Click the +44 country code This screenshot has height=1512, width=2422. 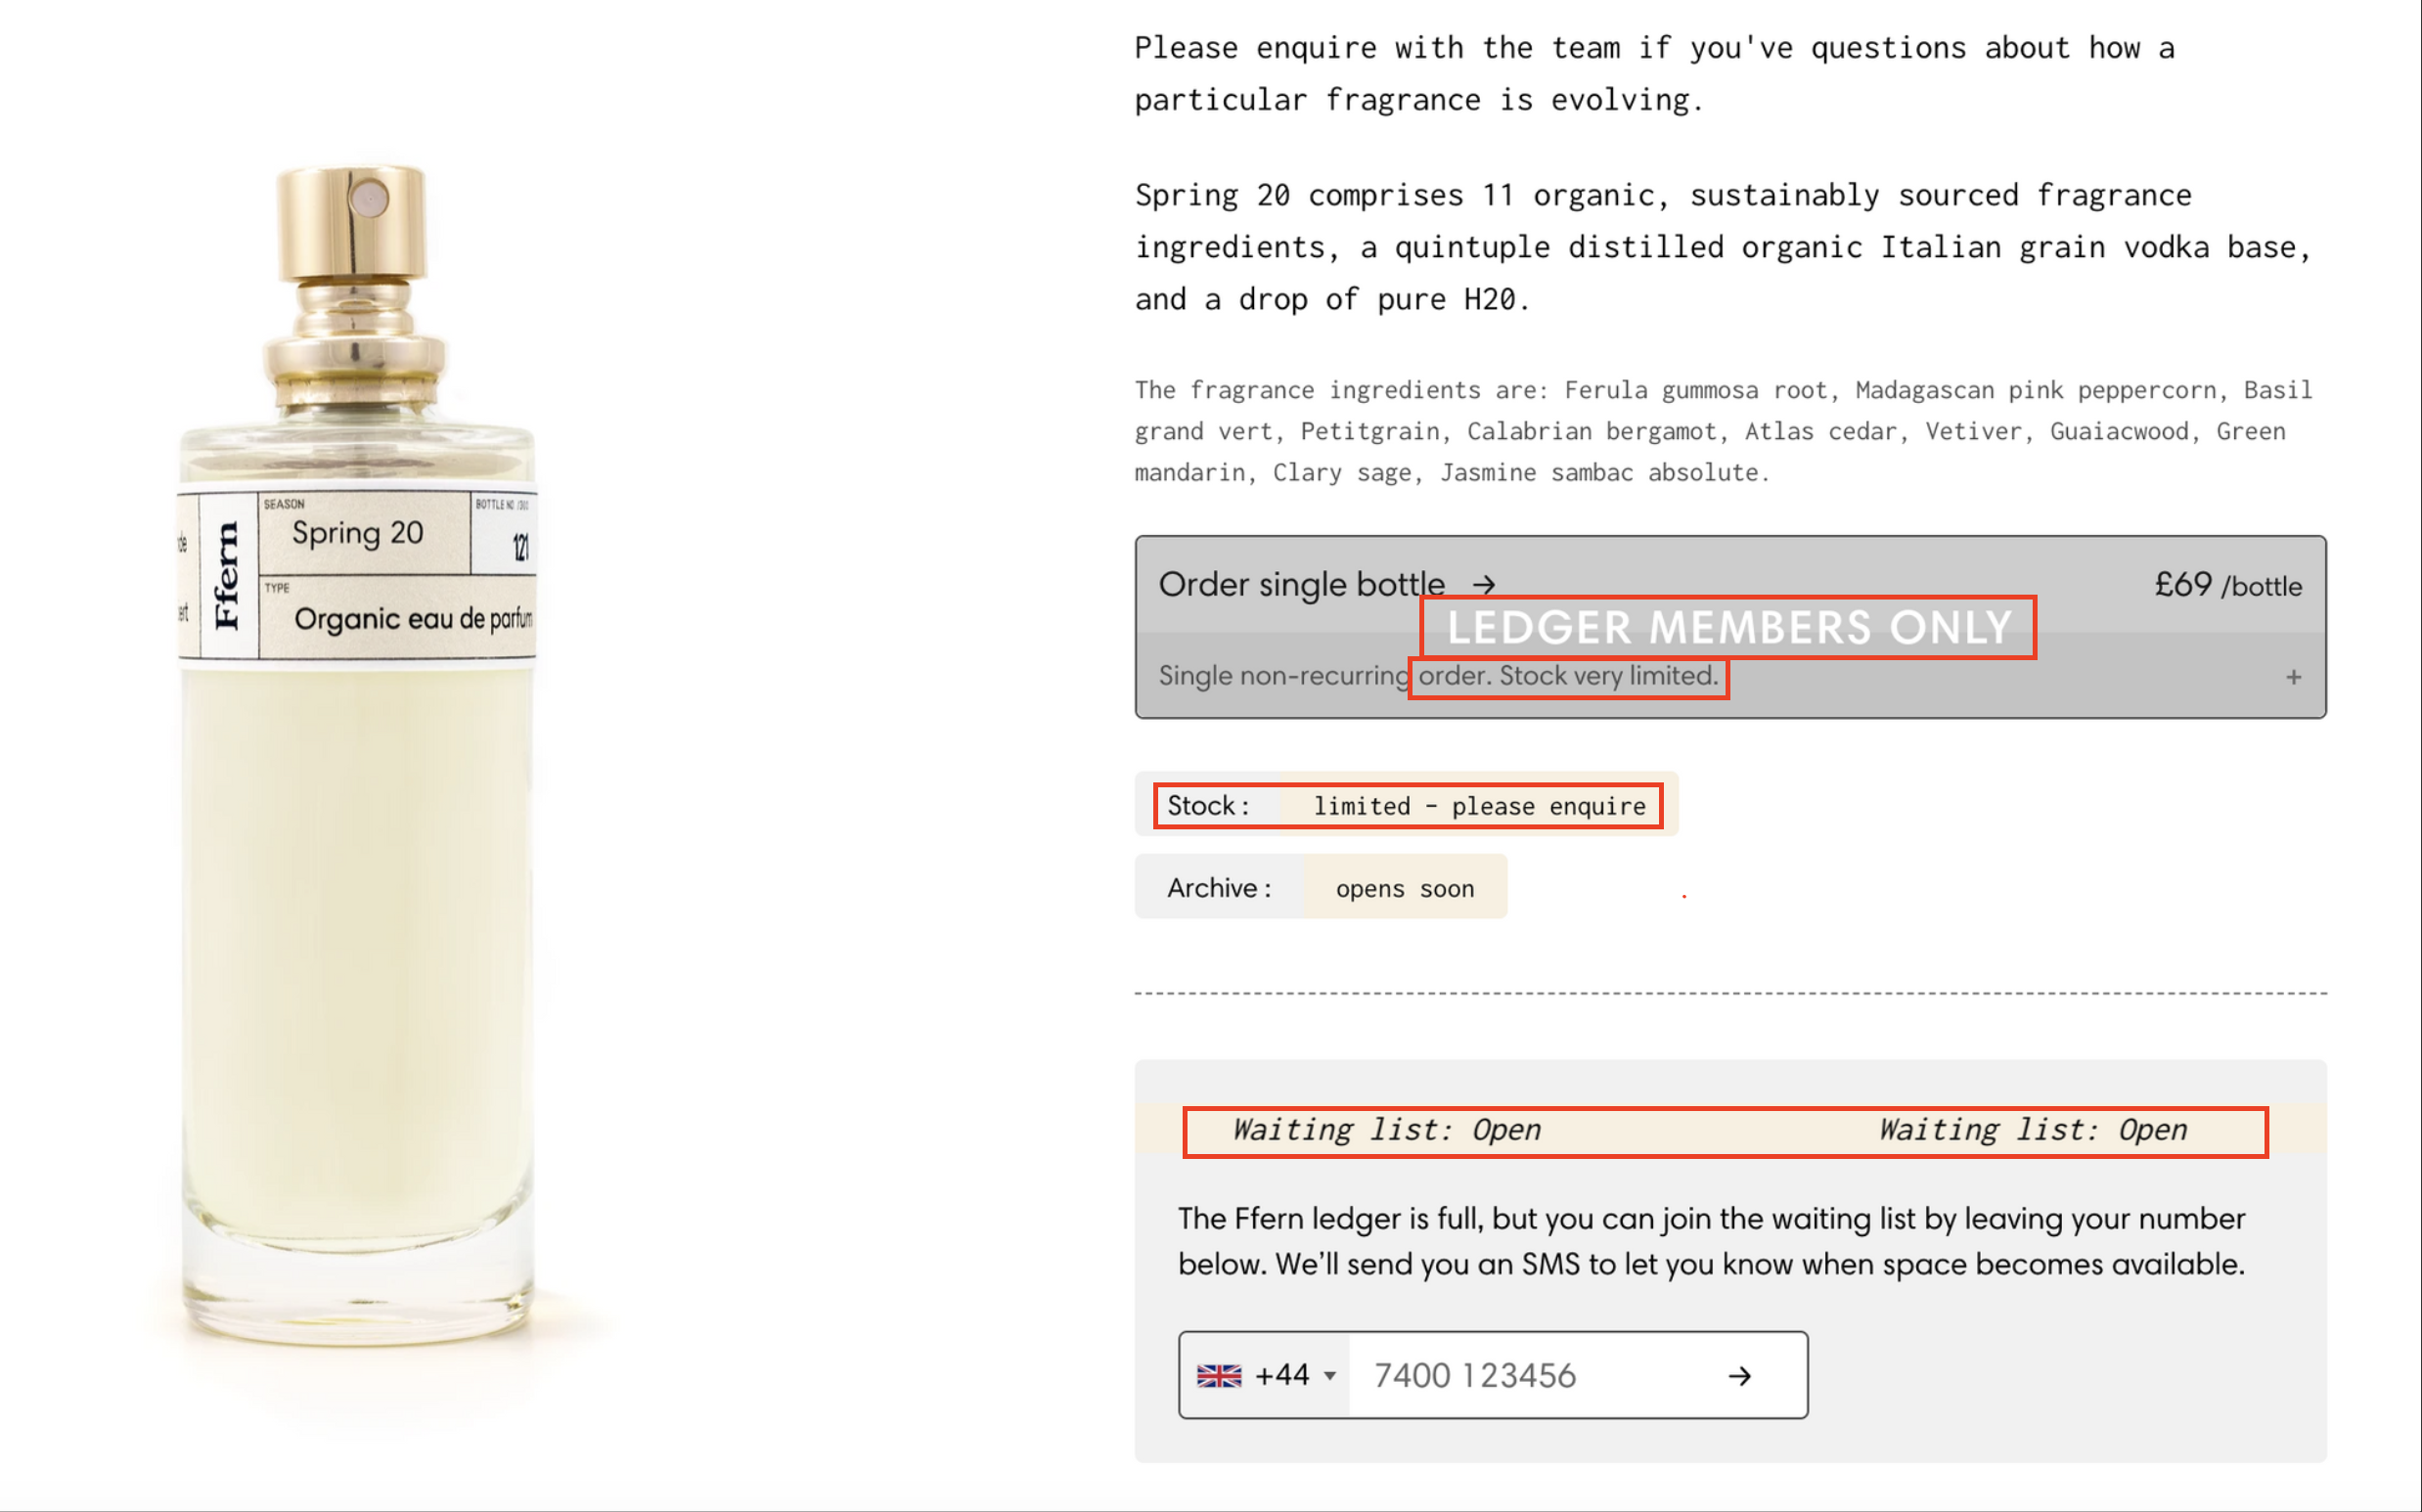(x=1282, y=1376)
